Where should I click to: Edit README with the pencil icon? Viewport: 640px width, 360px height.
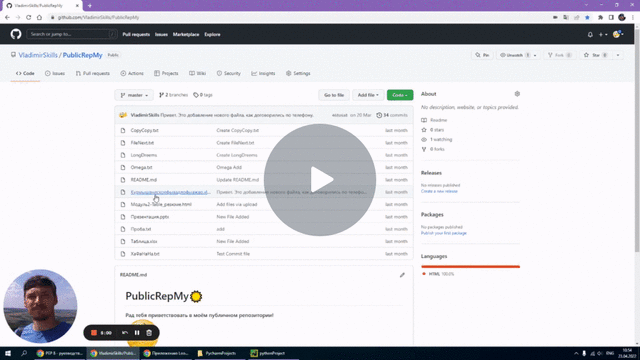(x=402, y=275)
